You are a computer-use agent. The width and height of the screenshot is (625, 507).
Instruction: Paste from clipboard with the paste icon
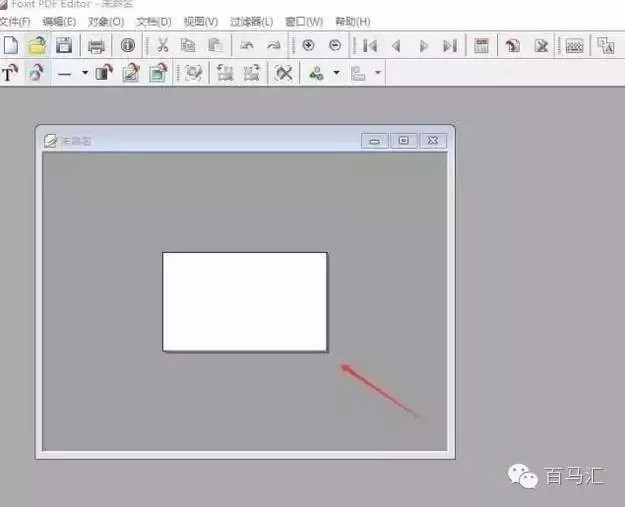tap(215, 45)
